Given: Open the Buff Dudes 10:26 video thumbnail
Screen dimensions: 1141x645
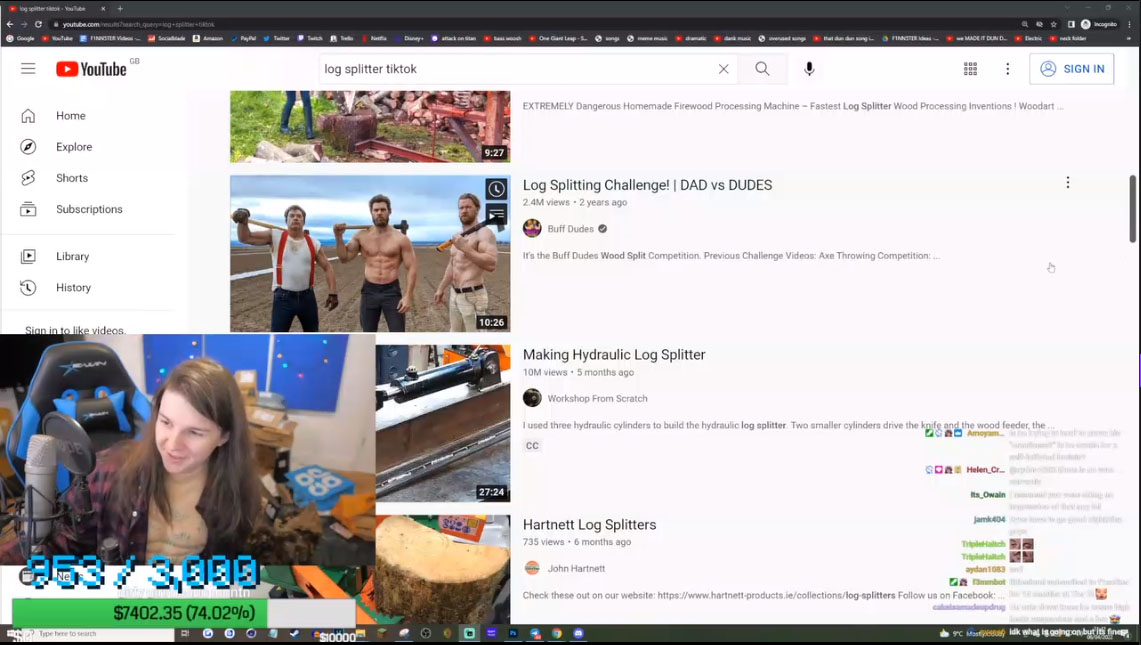Looking at the screenshot, I should (370, 253).
